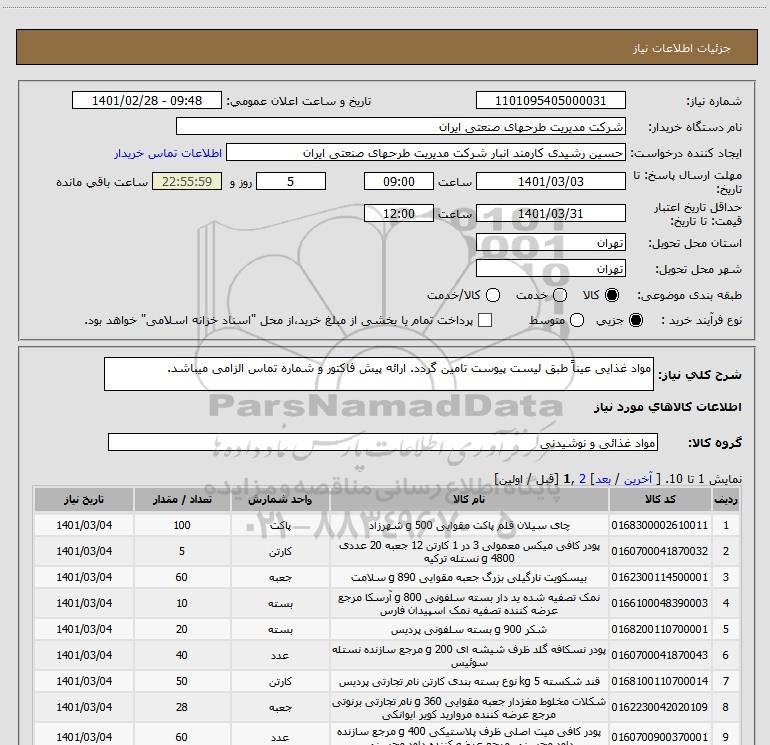770x745 pixels.
Task: Click quantity 28 in row 8
Action: pyautogui.click(x=182, y=707)
